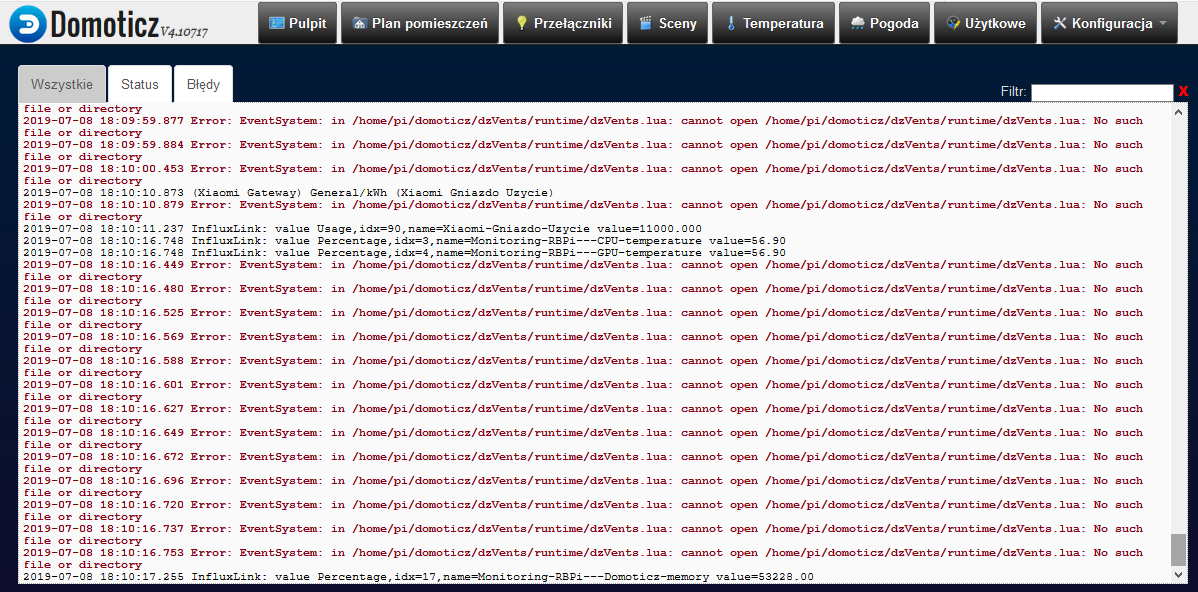The image size is (1198, 592).
Task: Click the log scrollbar down arrow
Action: click(1179, 574)
